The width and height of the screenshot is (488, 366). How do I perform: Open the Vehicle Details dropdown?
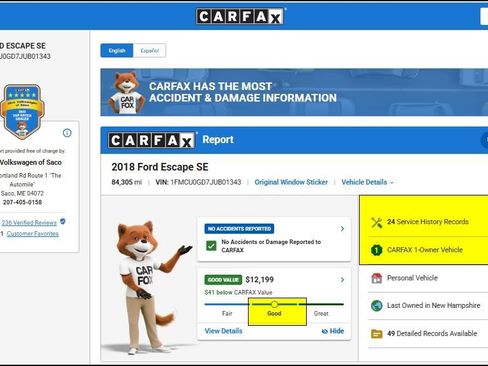click(367, 182)
